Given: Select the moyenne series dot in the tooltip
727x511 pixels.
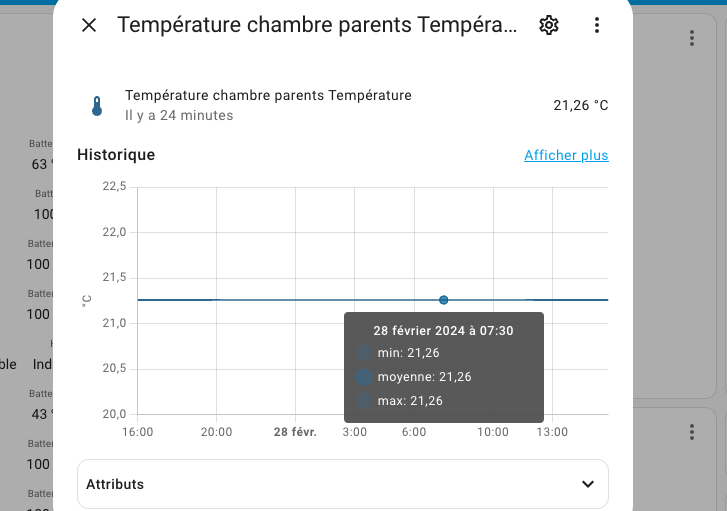Looking at the screenshot, I should point(364,377).
